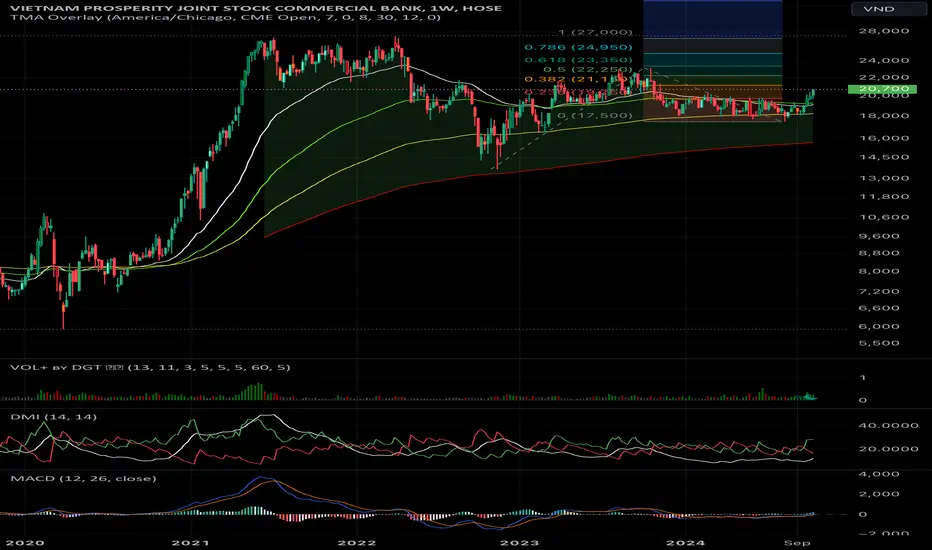Click the 28,000 price axis label
The width and height of the screenshot is (932, 550).
click(884, 31)
